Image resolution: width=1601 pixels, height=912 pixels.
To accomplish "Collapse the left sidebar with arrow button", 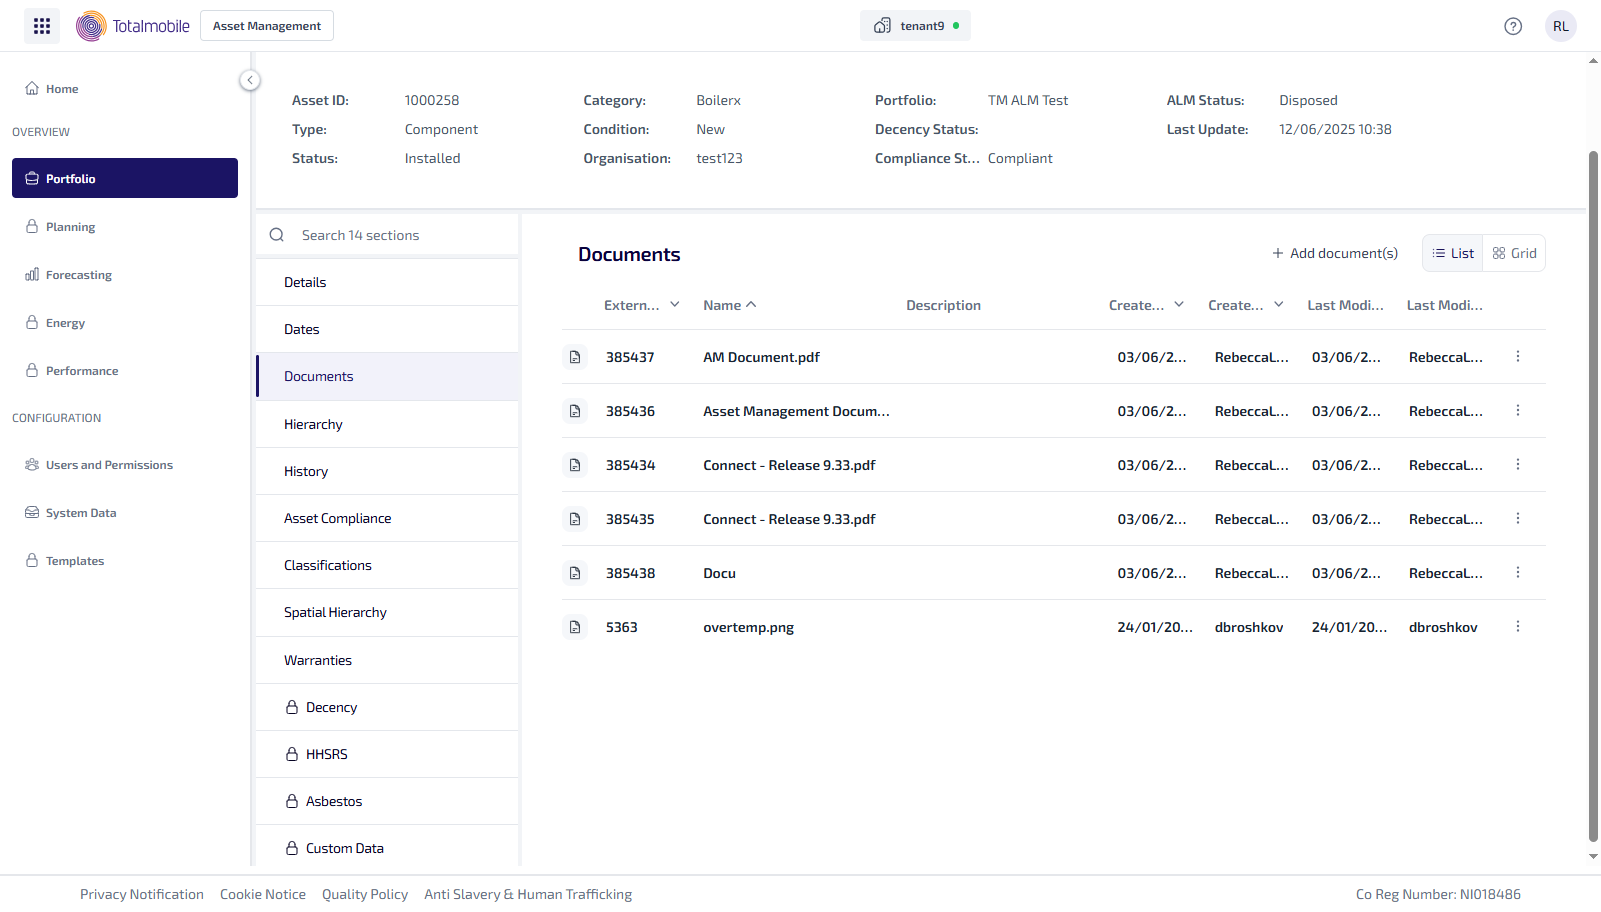I will [250, 80].
